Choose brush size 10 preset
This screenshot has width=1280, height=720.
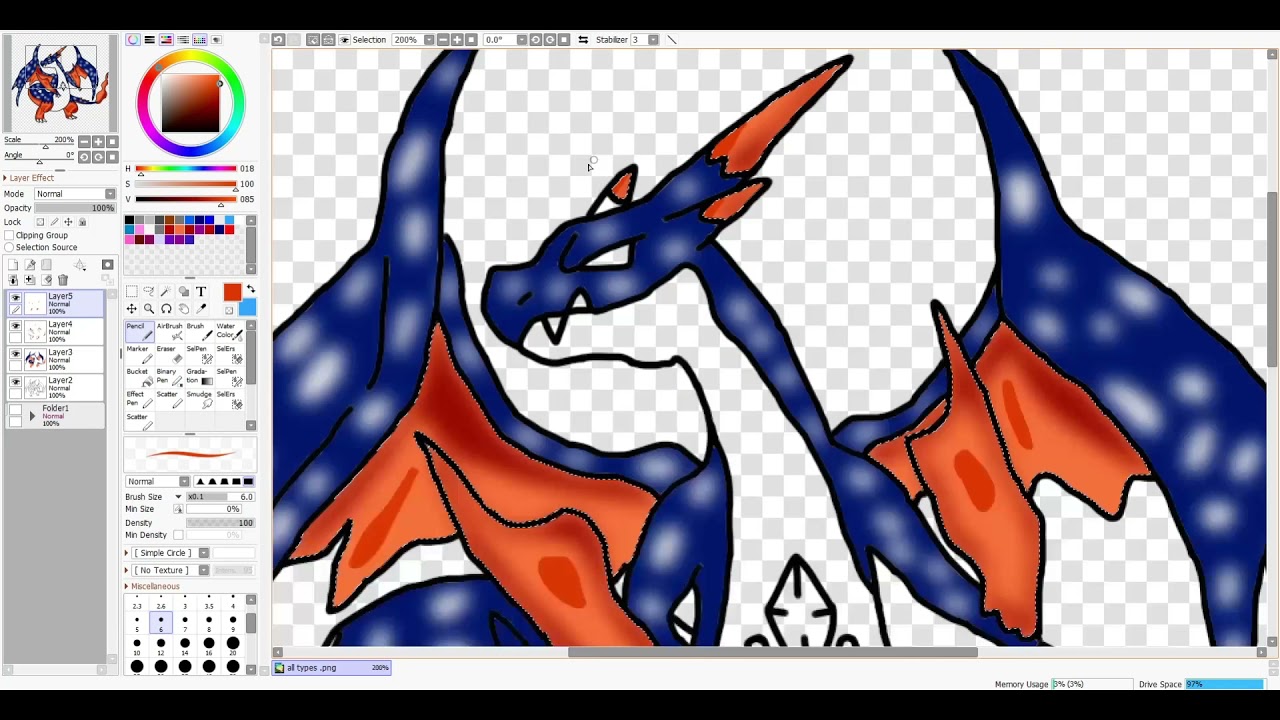coord(137,648)
